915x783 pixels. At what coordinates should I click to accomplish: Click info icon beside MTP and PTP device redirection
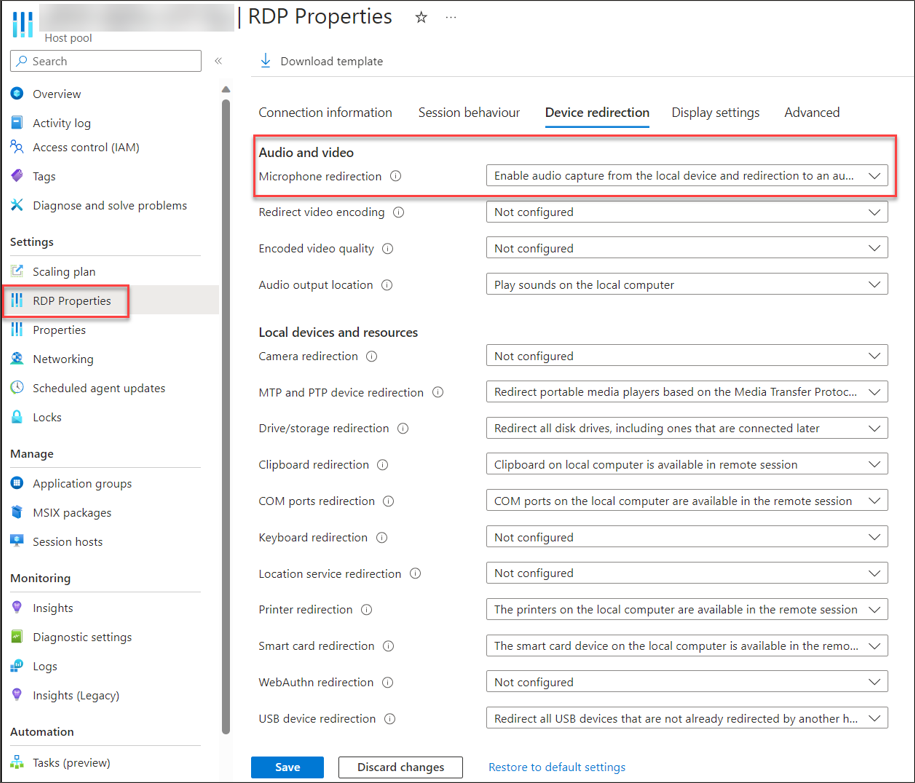pyautogui.click(x=438, y=393)
